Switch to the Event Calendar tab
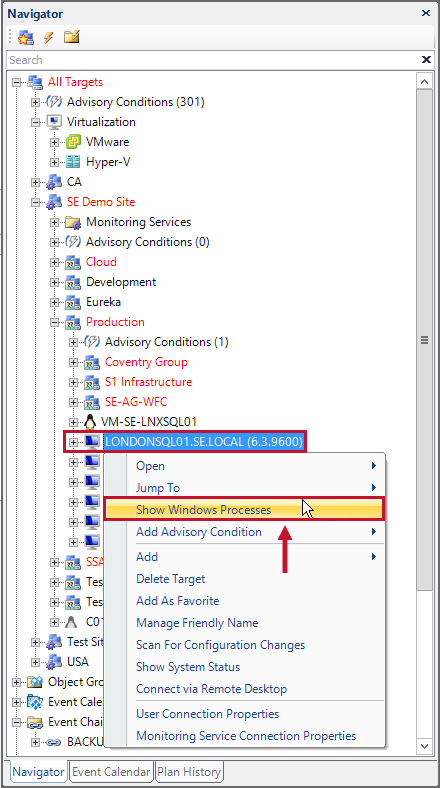440x788 pixels. (x=111, y=772)
